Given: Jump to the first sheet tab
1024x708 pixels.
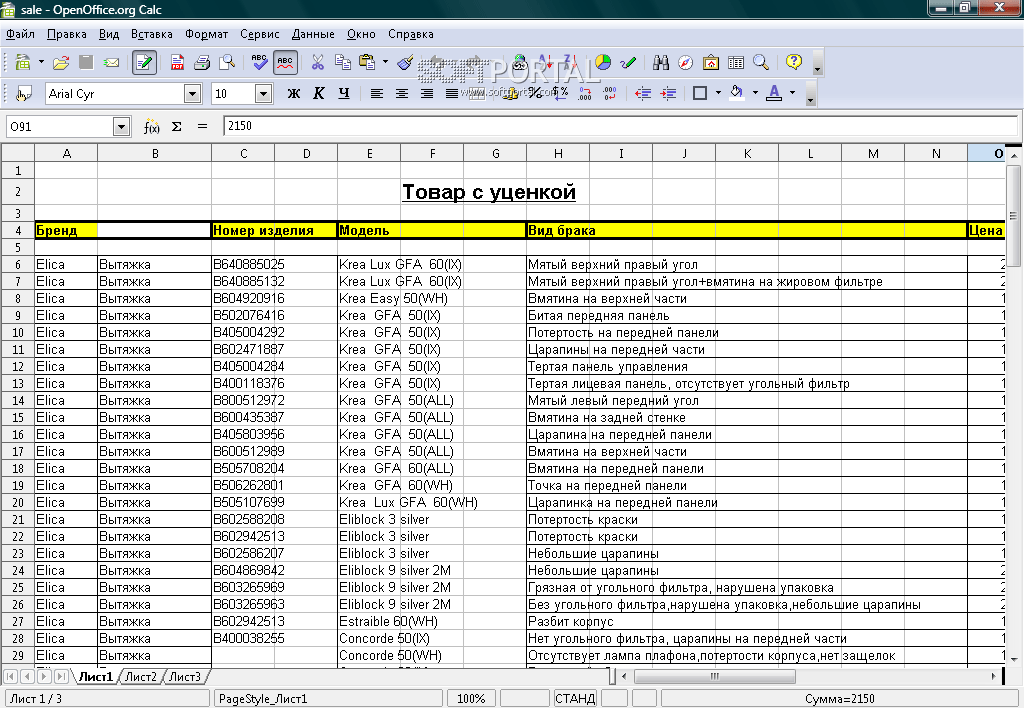Looking at the screenshot, I should pos(11,677).
